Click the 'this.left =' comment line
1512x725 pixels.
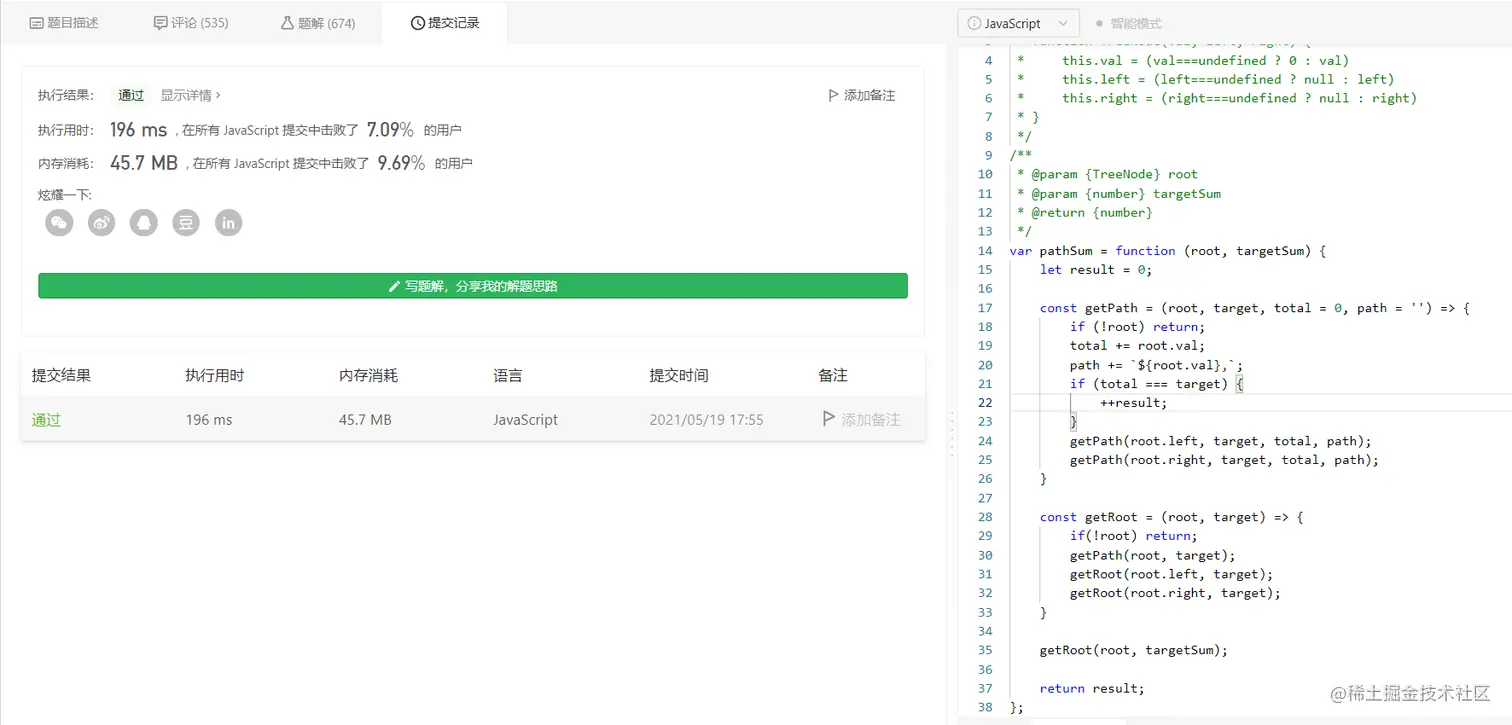click(1228, 80)
